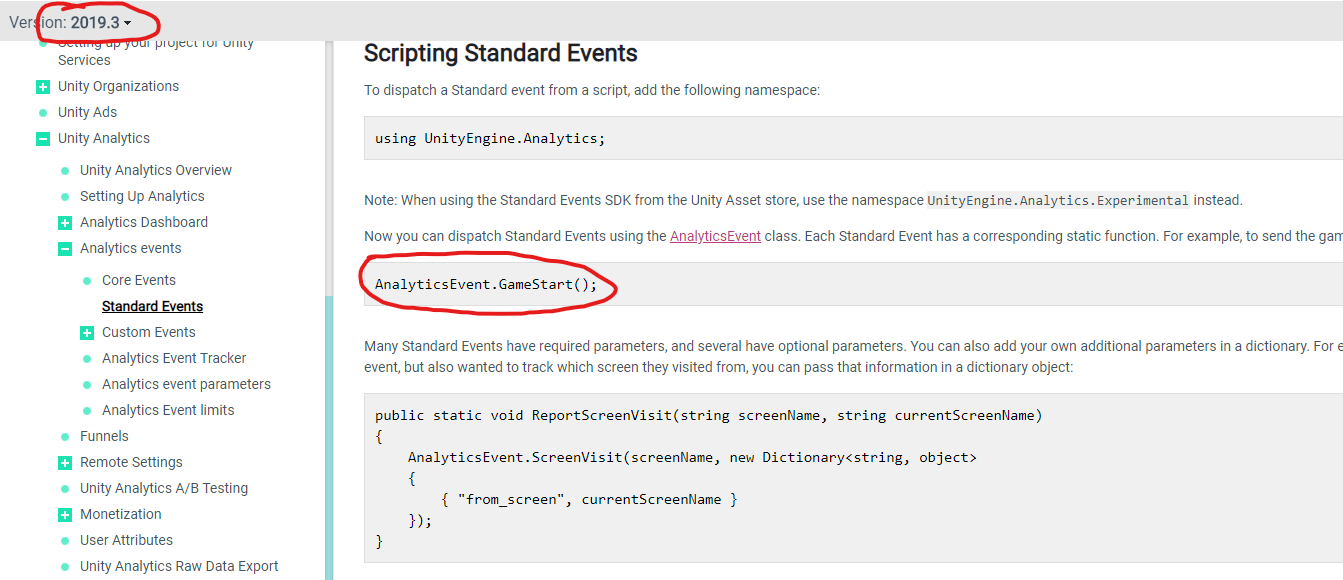Image resolution: width=1343 pixels, height=580 pixels.
Task: Collapse the Analytics events subsection
Action: tap(65, 249)
